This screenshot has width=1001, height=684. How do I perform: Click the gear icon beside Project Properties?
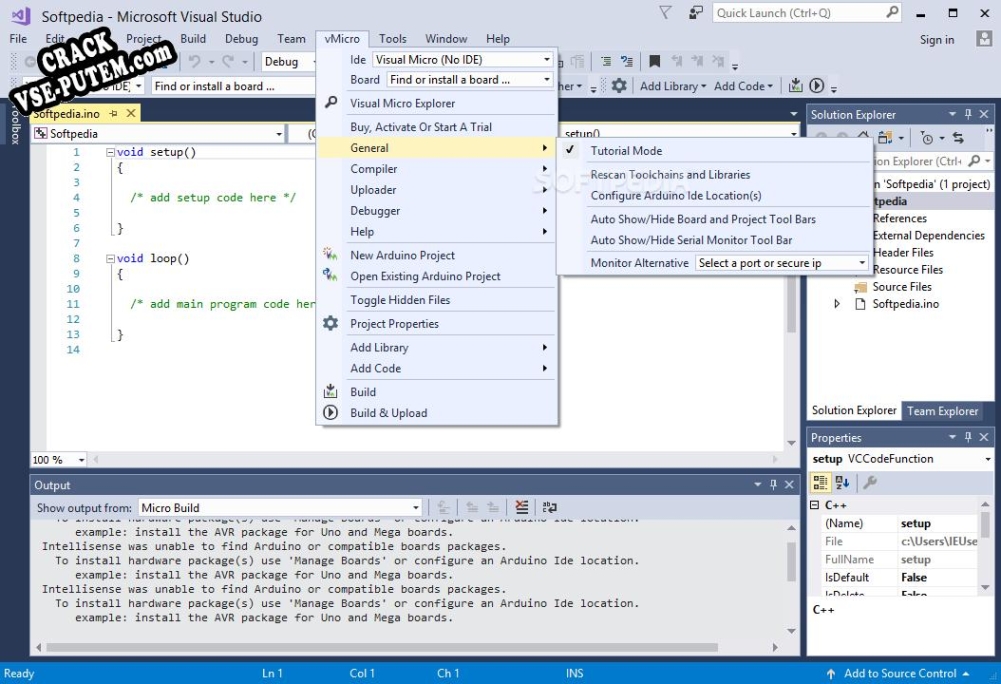330,323
